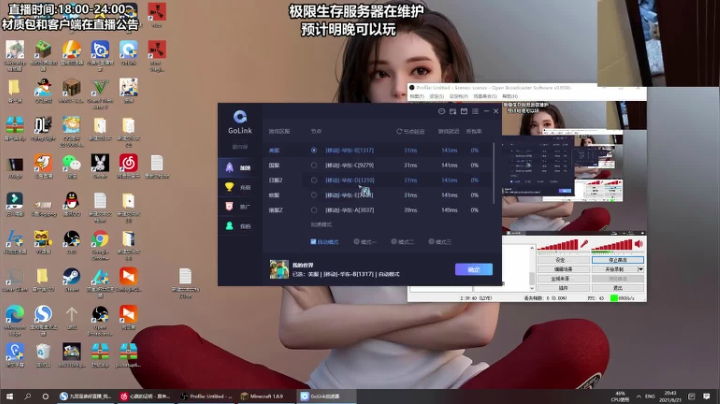Click the Minecraft game thumbnail in GoLink

tap(279, 269)
